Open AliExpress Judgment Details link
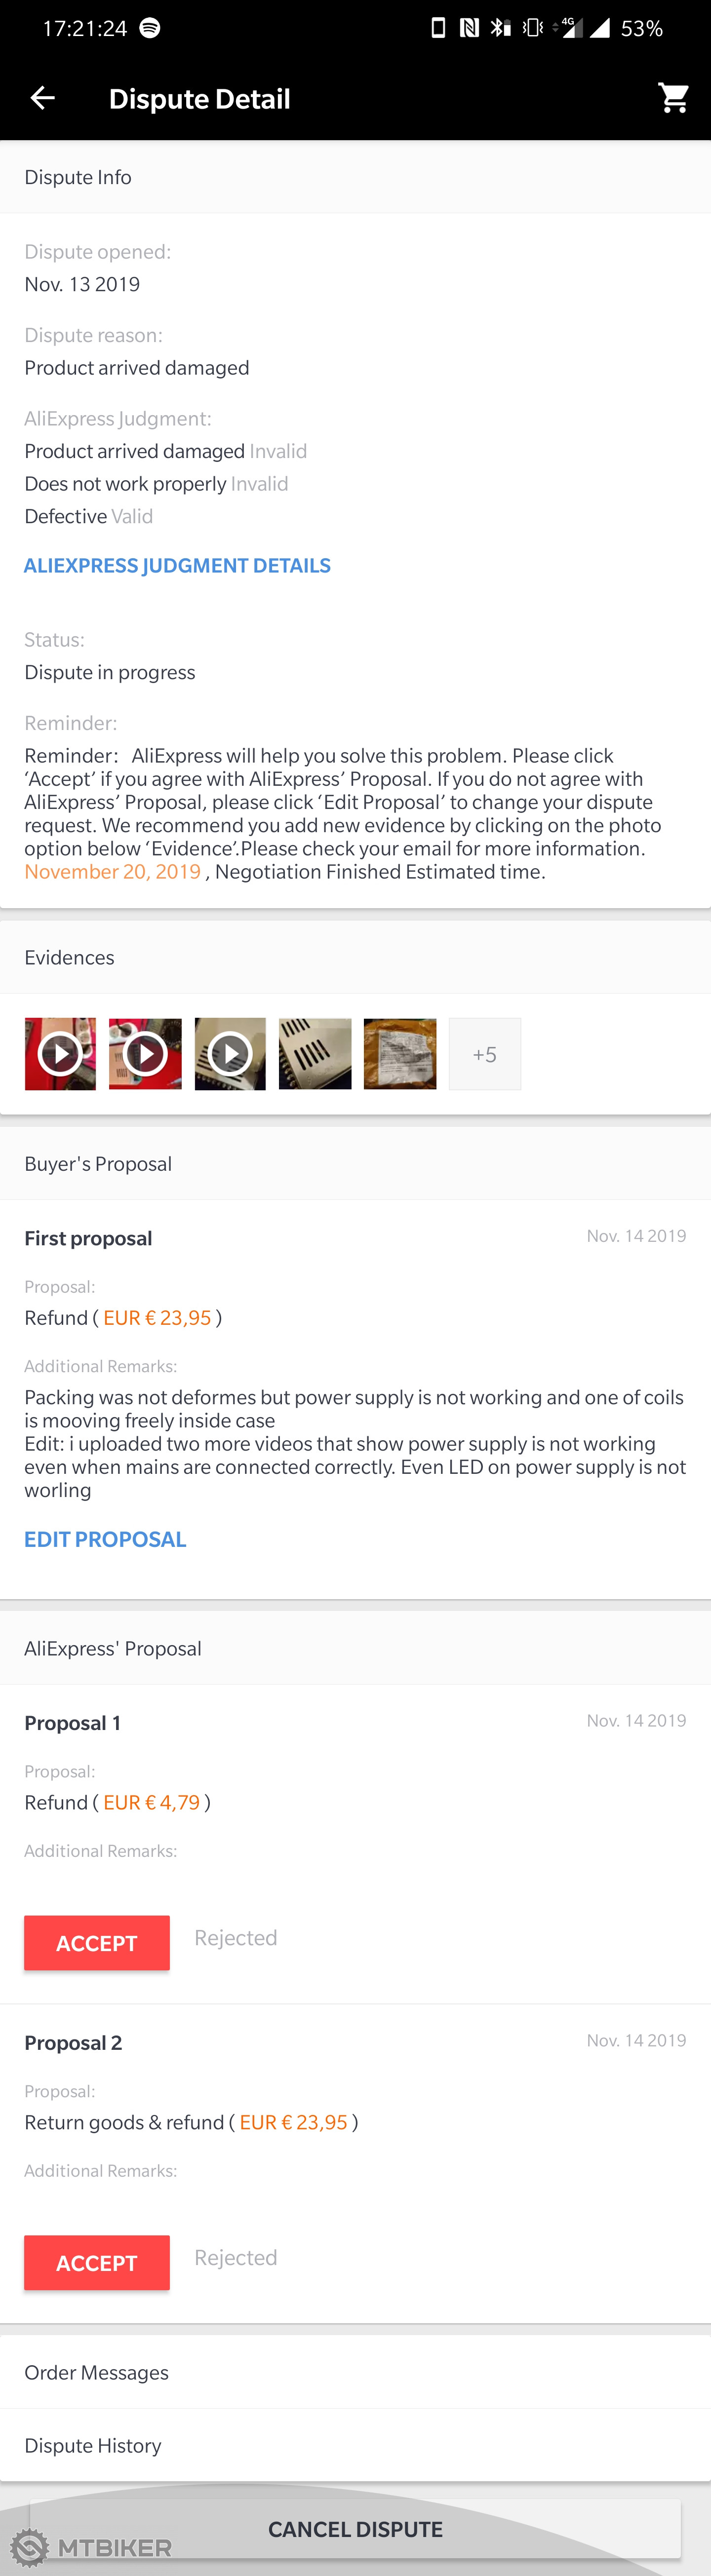Screen dimensions: 711x2576 (x=177, y=565)
